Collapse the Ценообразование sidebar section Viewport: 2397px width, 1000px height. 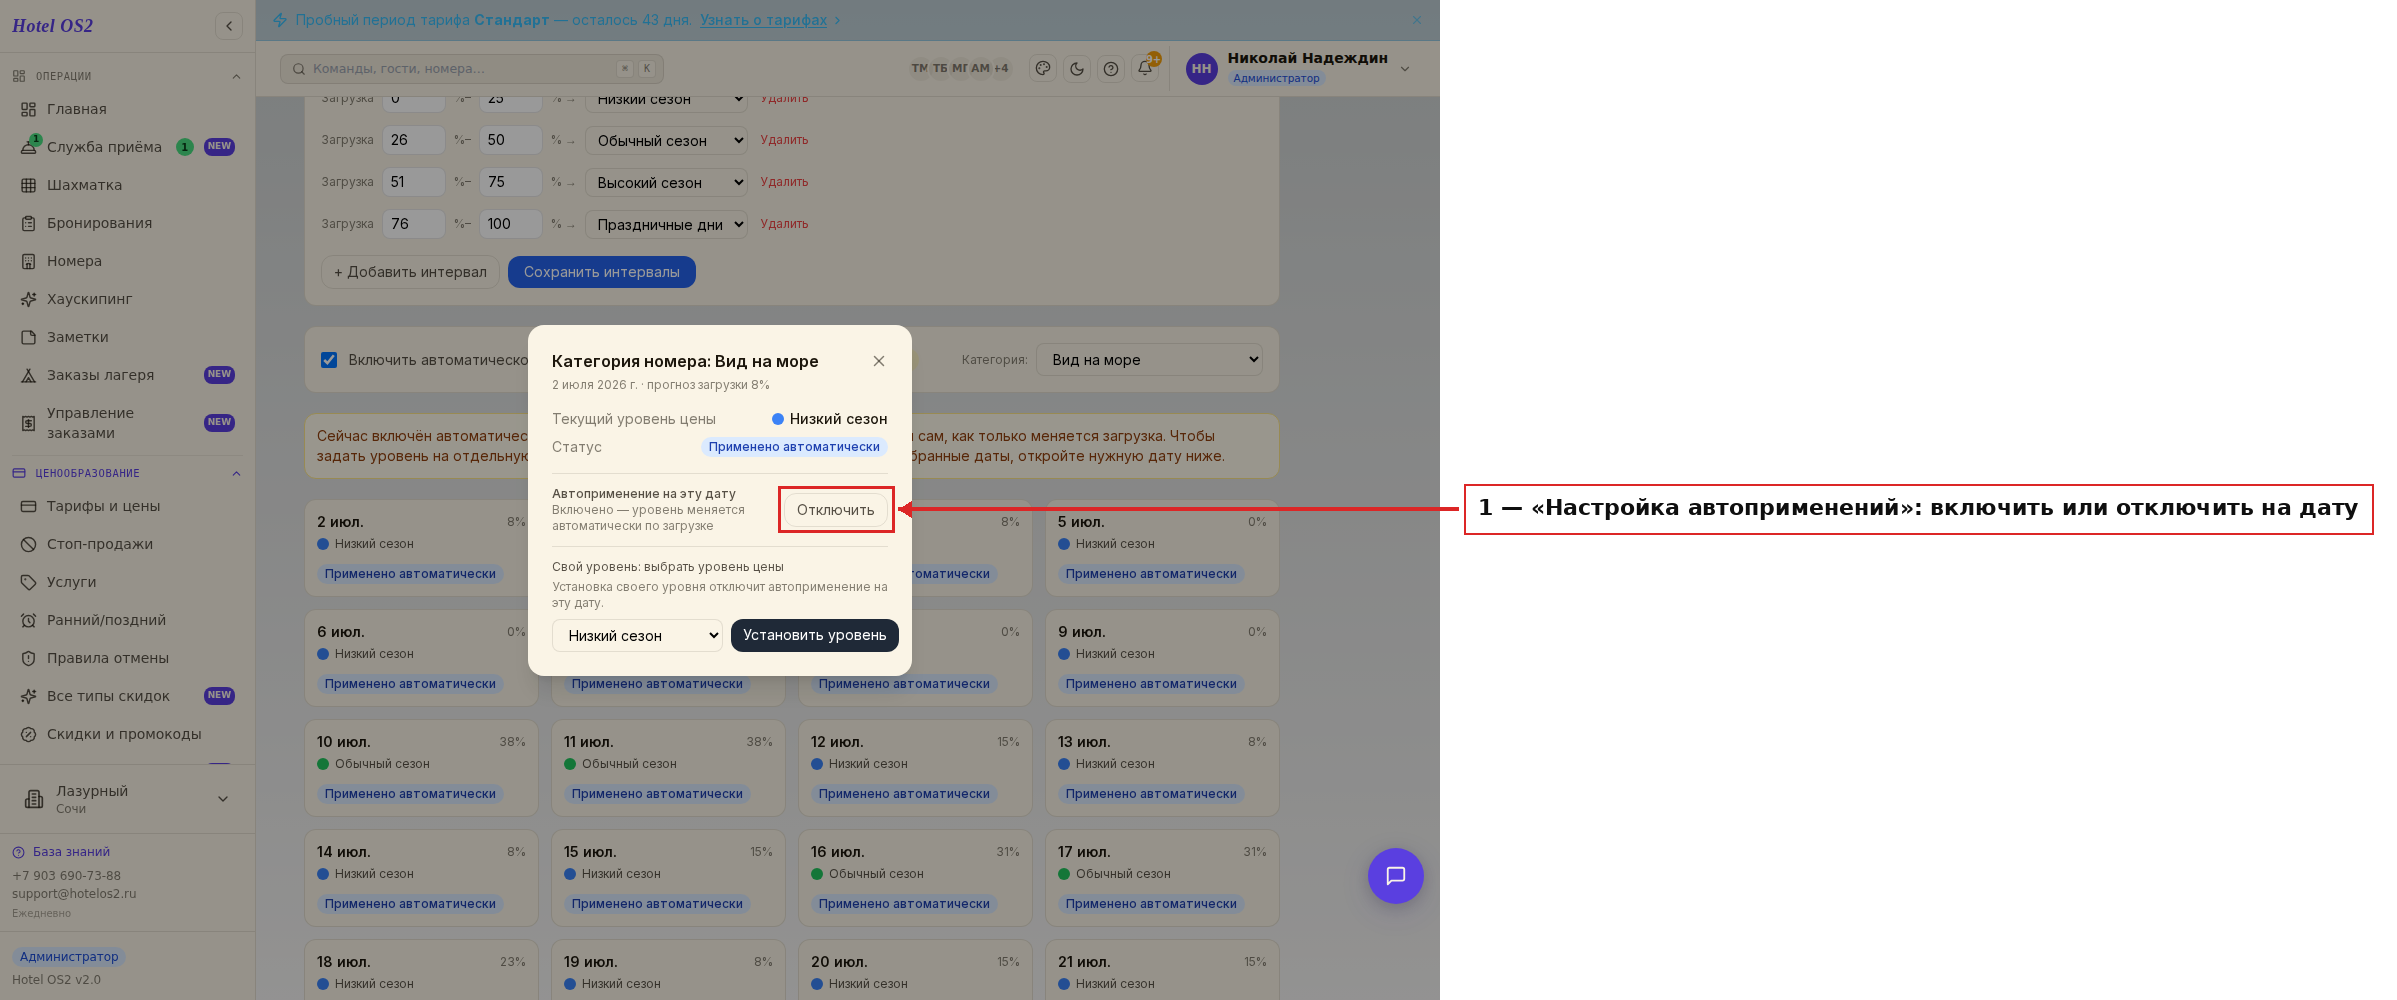(236, 473)
